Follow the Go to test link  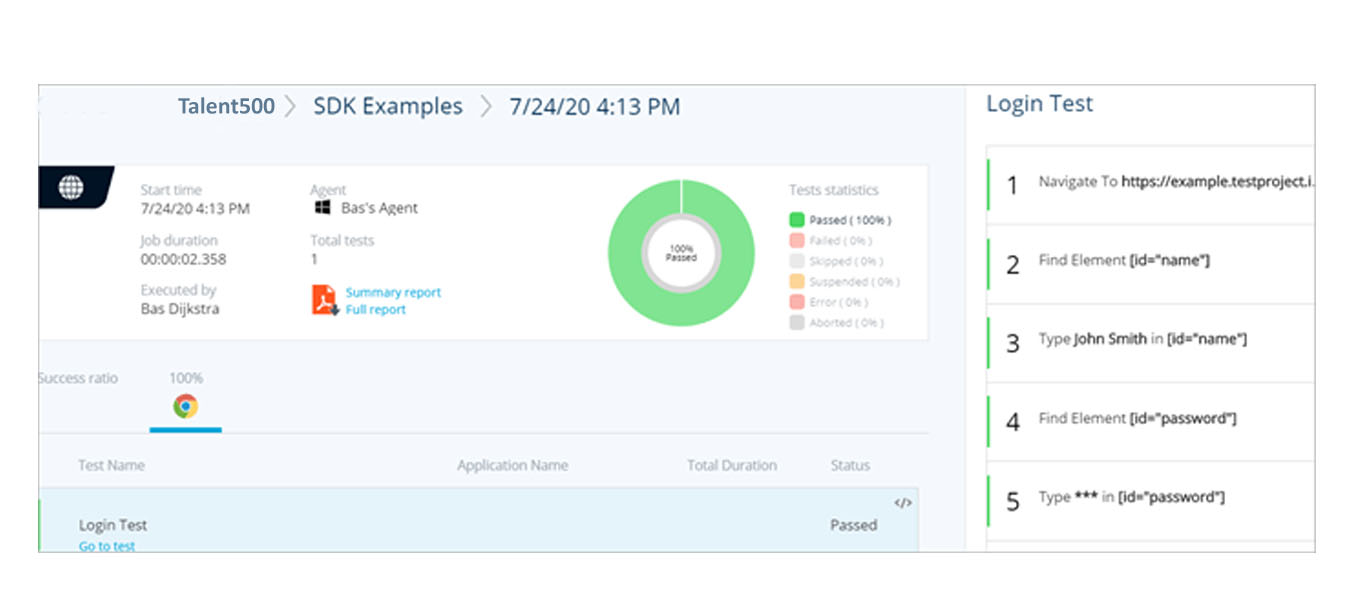(107, 546)
